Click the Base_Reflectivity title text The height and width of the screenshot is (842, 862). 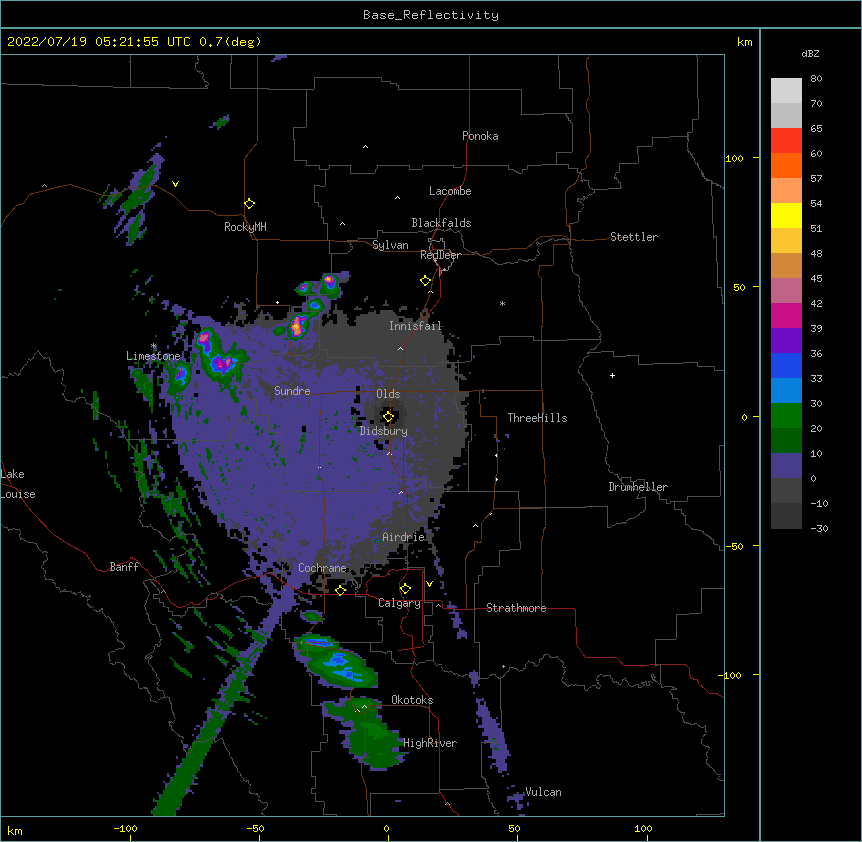point(431,15)
